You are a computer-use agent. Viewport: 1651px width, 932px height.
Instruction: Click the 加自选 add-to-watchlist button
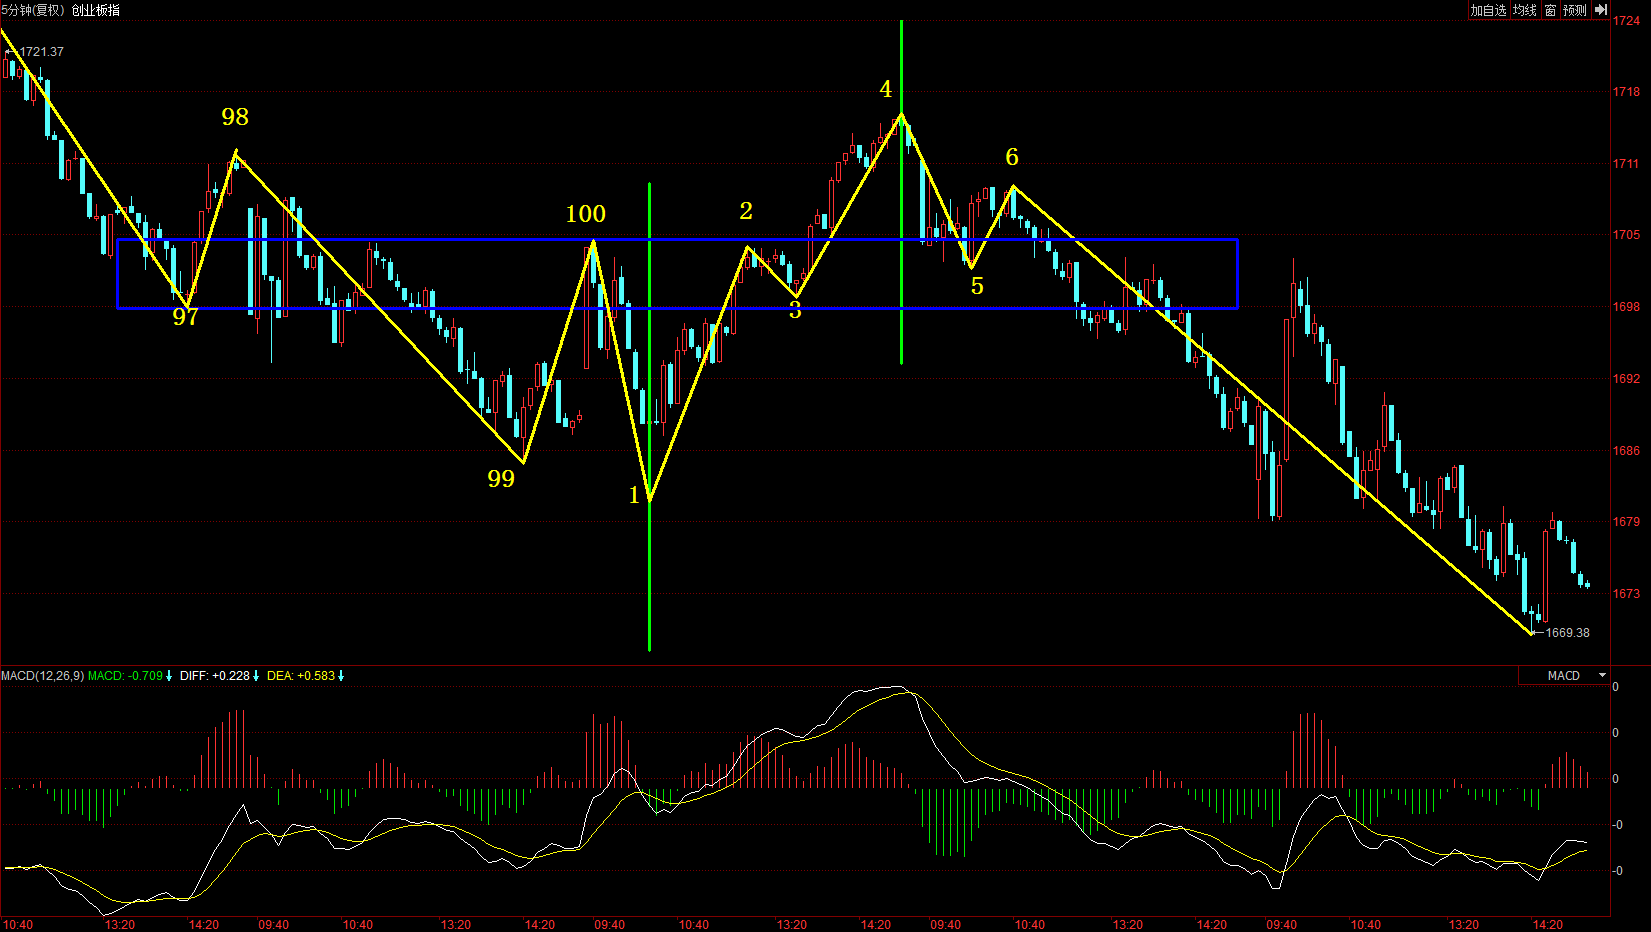click(x=1487, y=10)
